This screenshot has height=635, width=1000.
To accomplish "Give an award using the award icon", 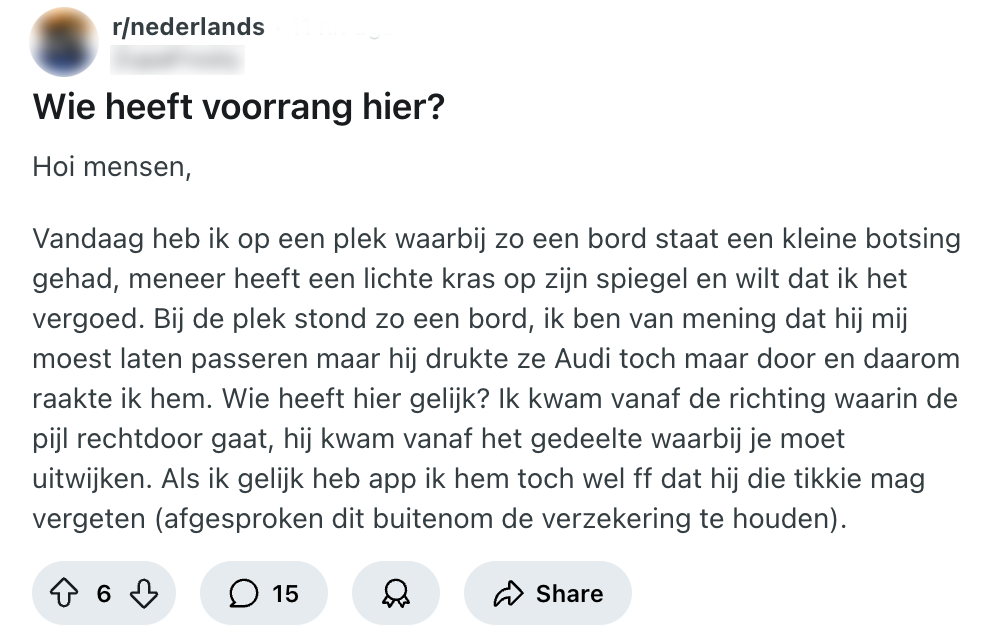I will tap(395, 594).
